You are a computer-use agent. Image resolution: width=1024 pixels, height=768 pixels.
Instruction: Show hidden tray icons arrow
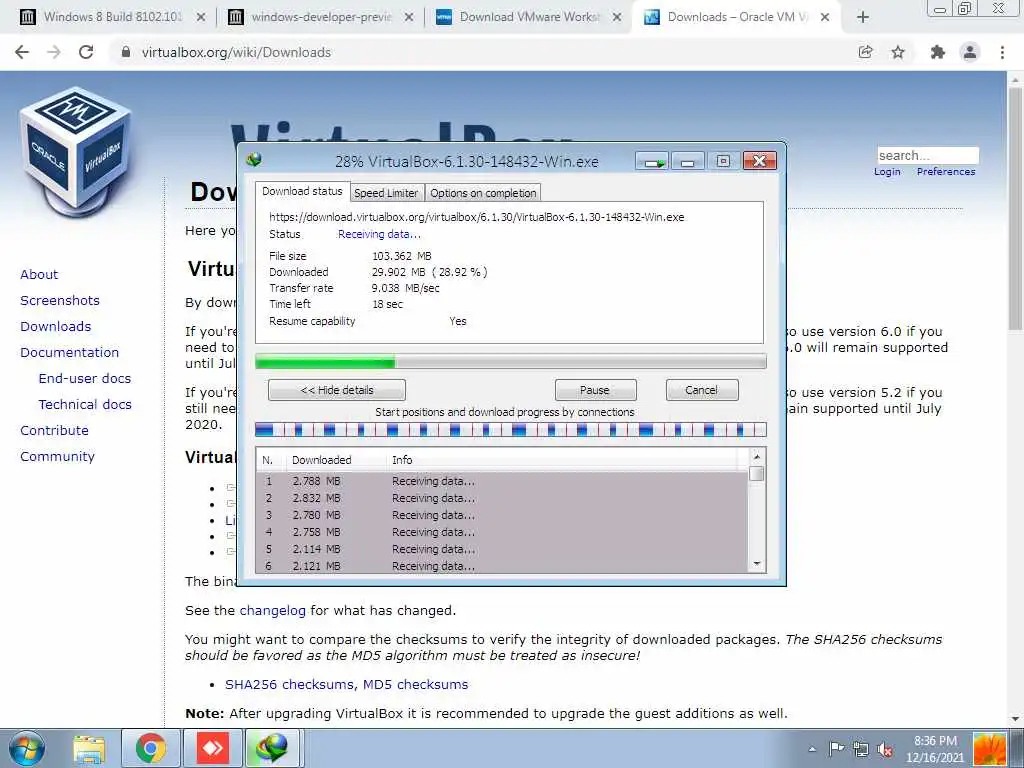[812, 749]
